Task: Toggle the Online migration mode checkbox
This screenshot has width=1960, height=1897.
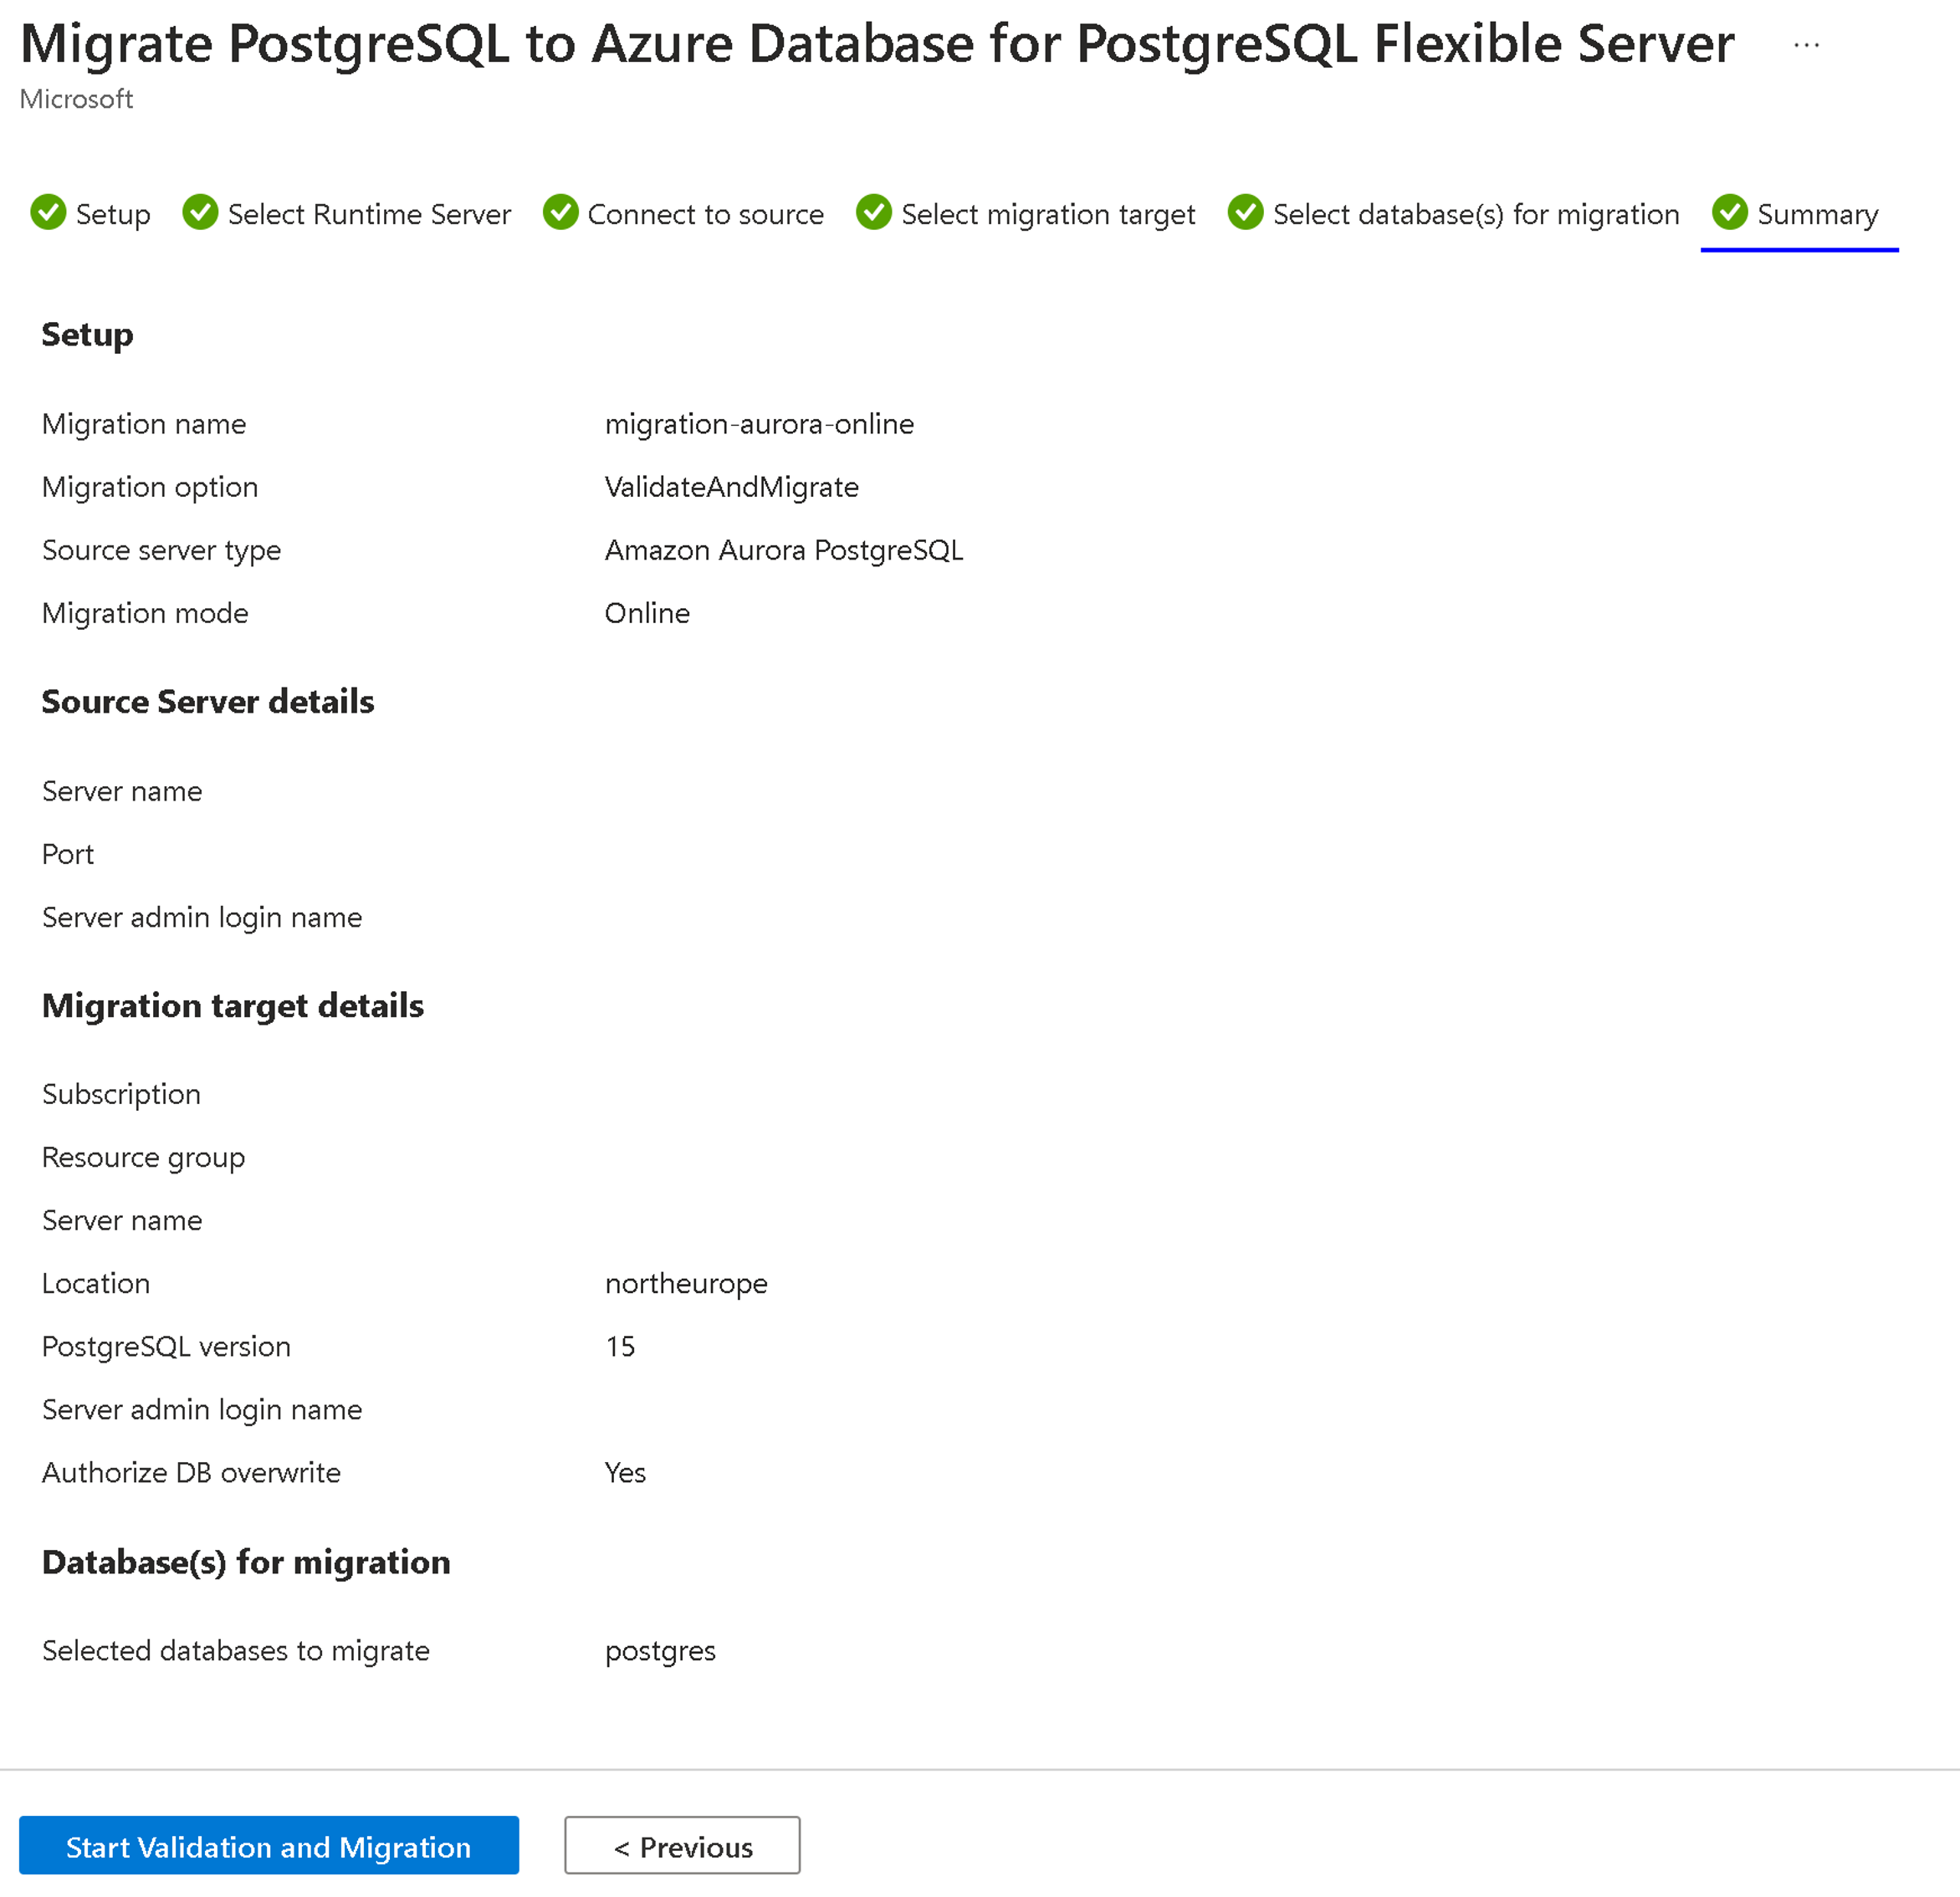Action: point(647,612)
